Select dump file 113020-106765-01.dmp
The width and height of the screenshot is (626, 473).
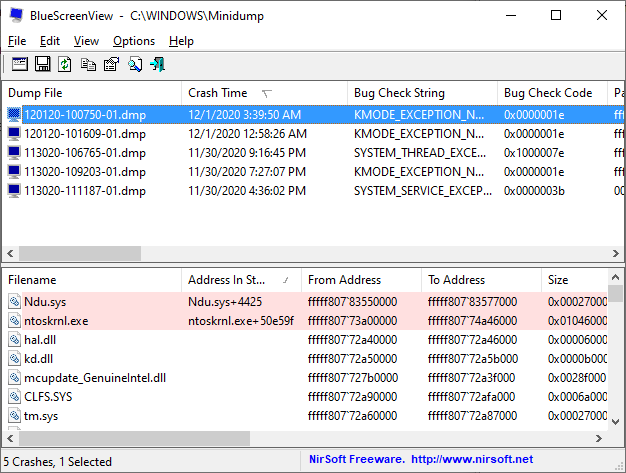85,152
